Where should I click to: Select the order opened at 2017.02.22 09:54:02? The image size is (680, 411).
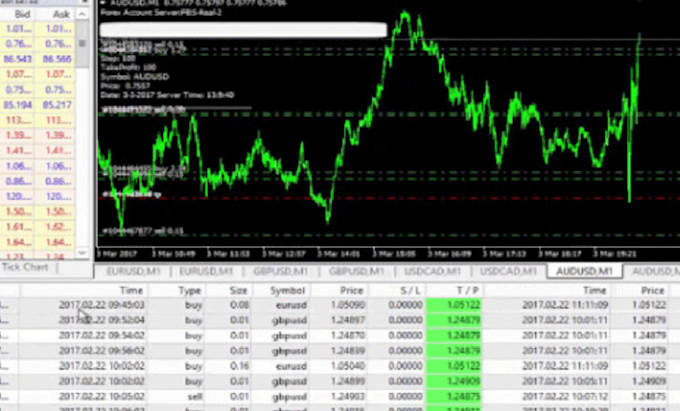(x=340, y=336)
